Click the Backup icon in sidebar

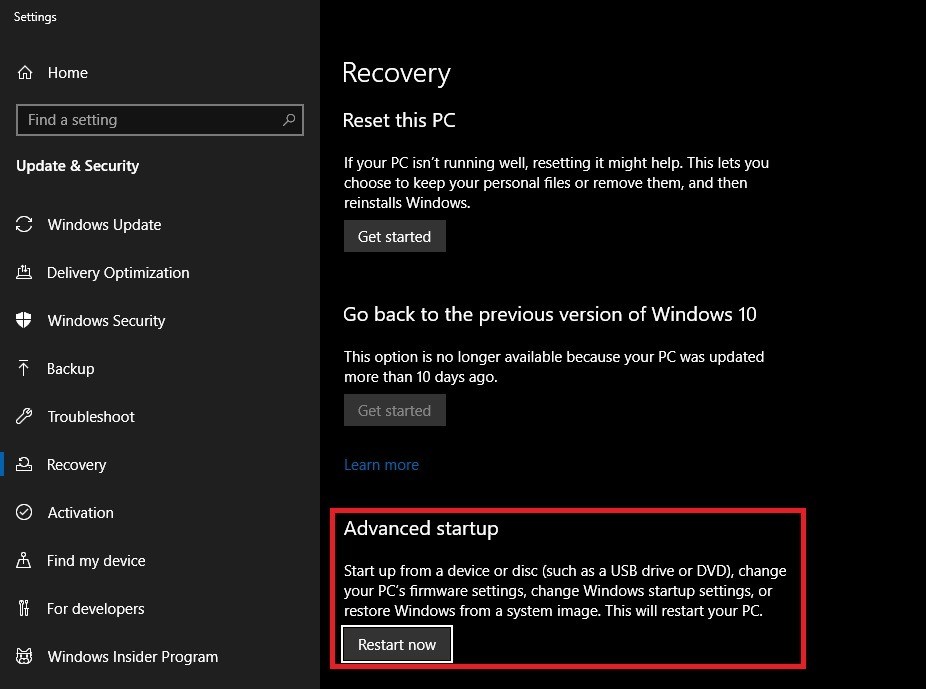[x=24, y=369]
